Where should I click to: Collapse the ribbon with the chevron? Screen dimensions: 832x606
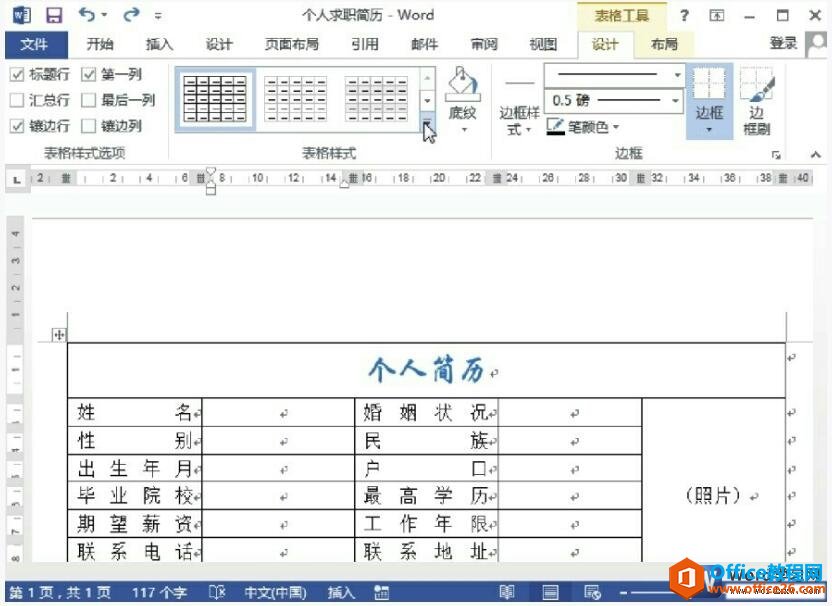coord(816,155)
